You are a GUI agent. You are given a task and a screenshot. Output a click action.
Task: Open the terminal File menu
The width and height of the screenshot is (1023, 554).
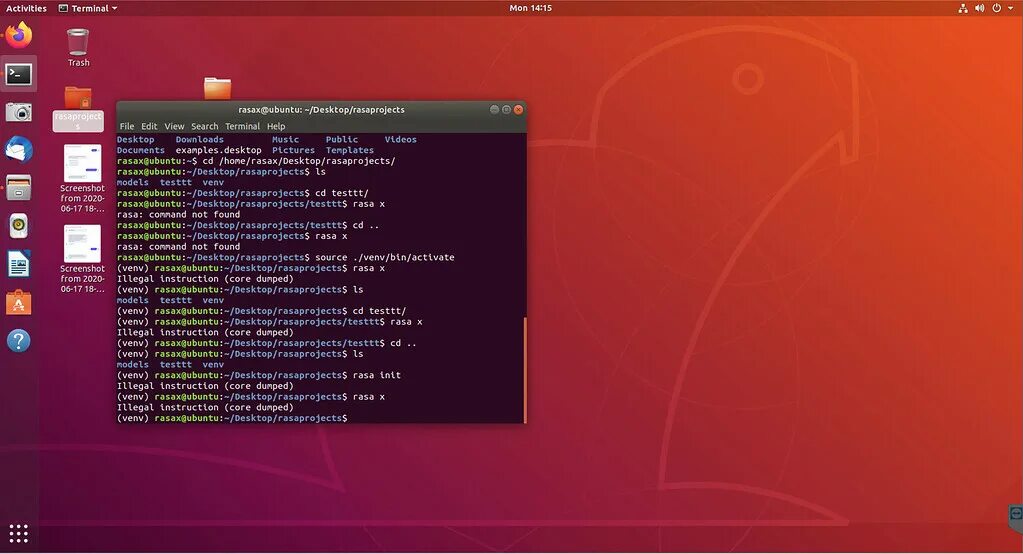(x=127, y=126)
